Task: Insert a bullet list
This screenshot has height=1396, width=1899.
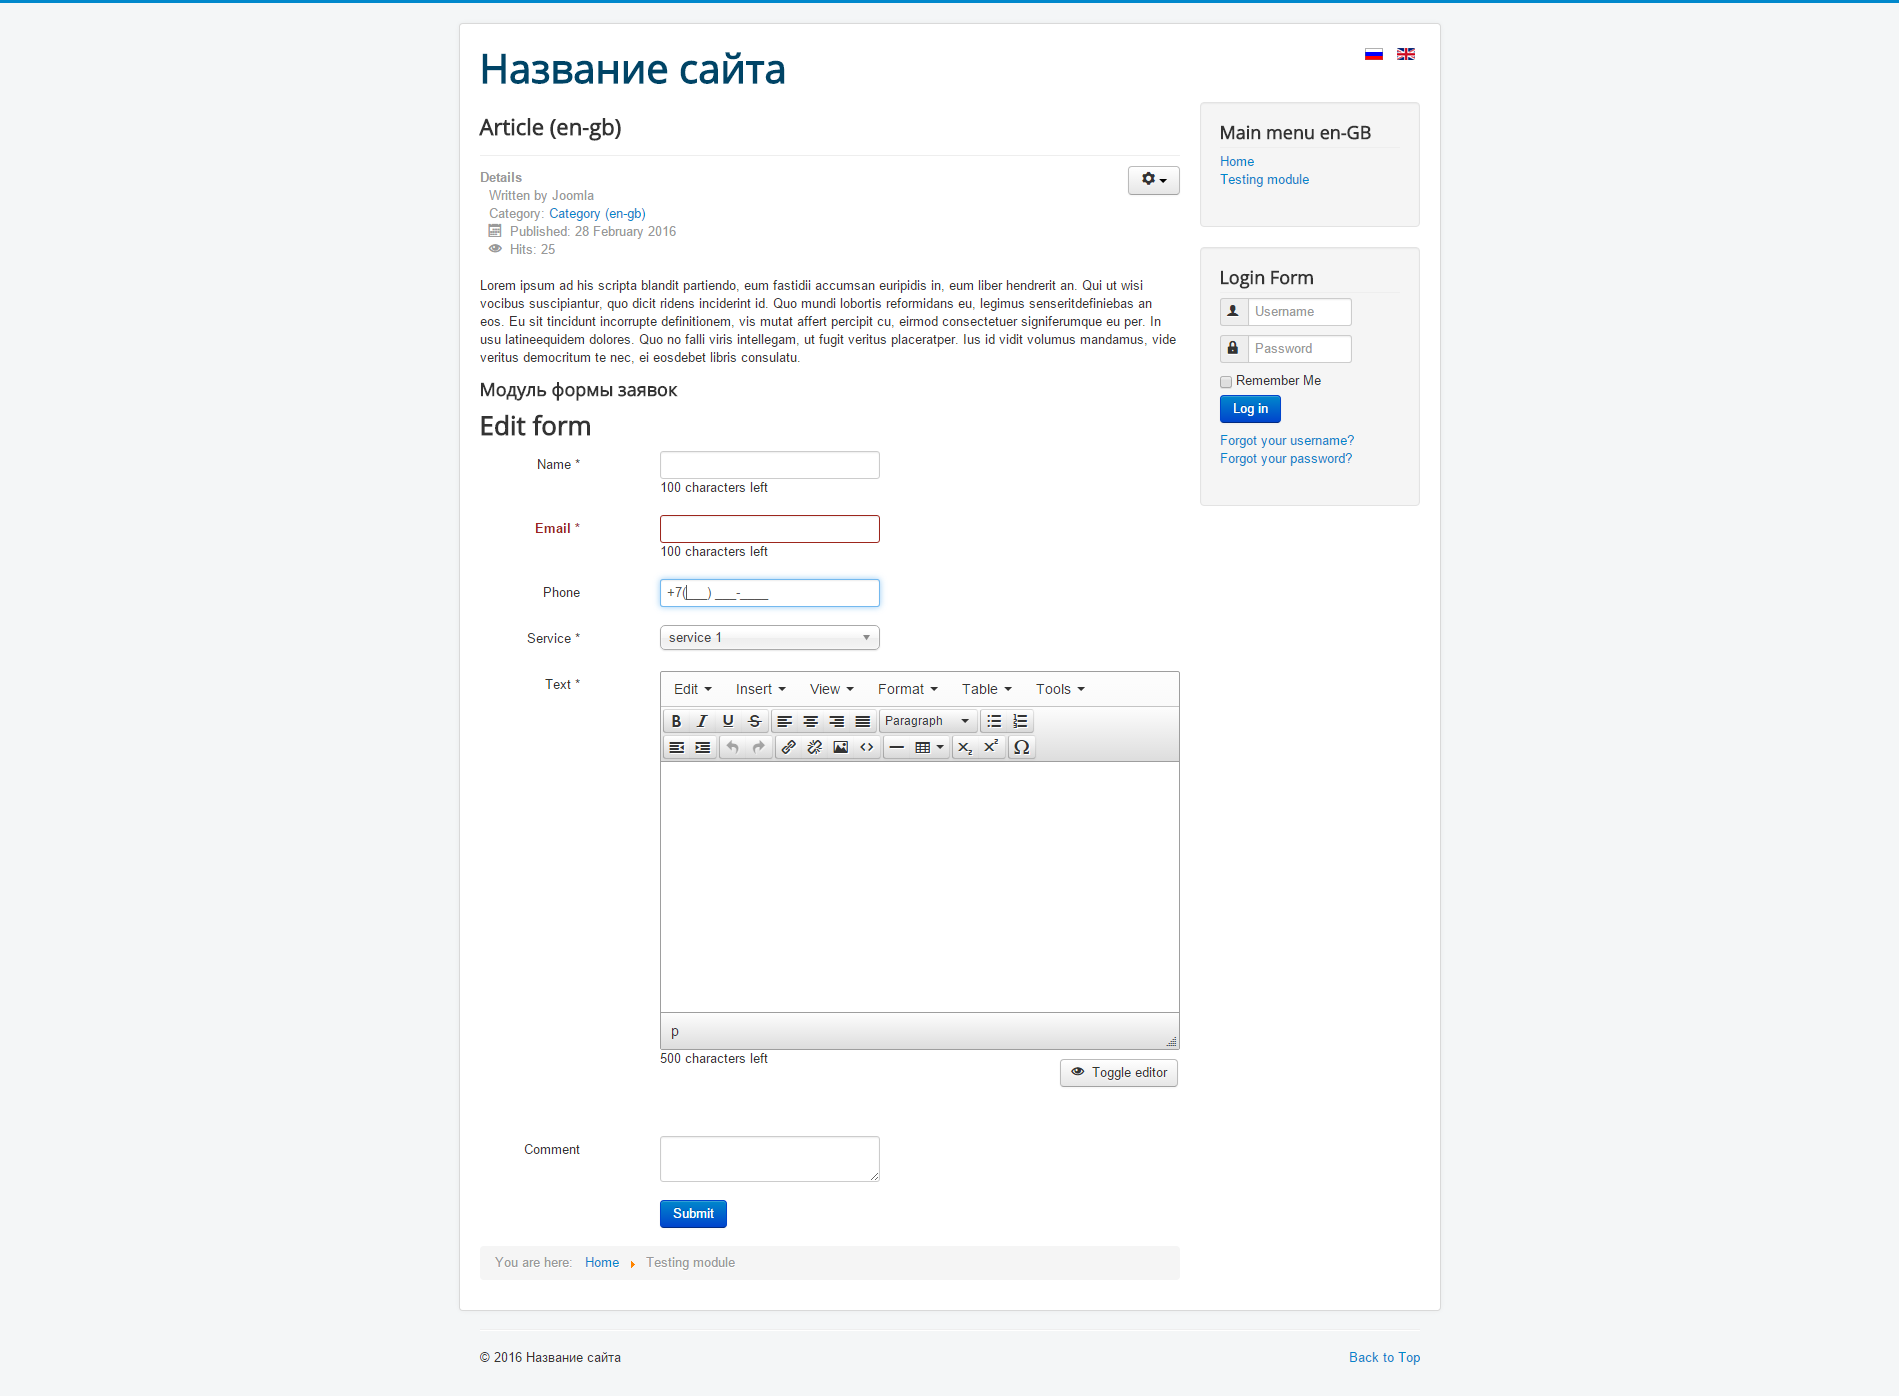Action: 994,721
